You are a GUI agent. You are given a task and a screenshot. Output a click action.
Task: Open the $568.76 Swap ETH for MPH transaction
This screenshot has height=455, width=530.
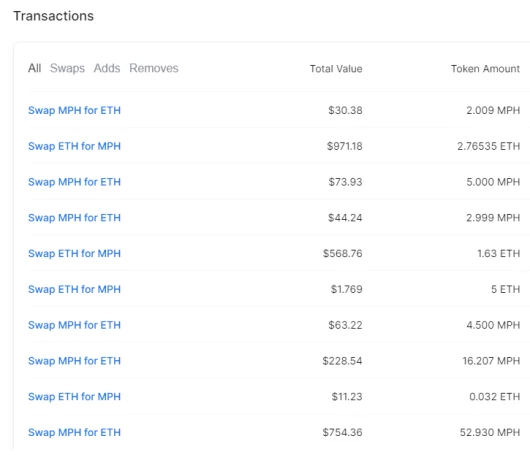point(74,254)
